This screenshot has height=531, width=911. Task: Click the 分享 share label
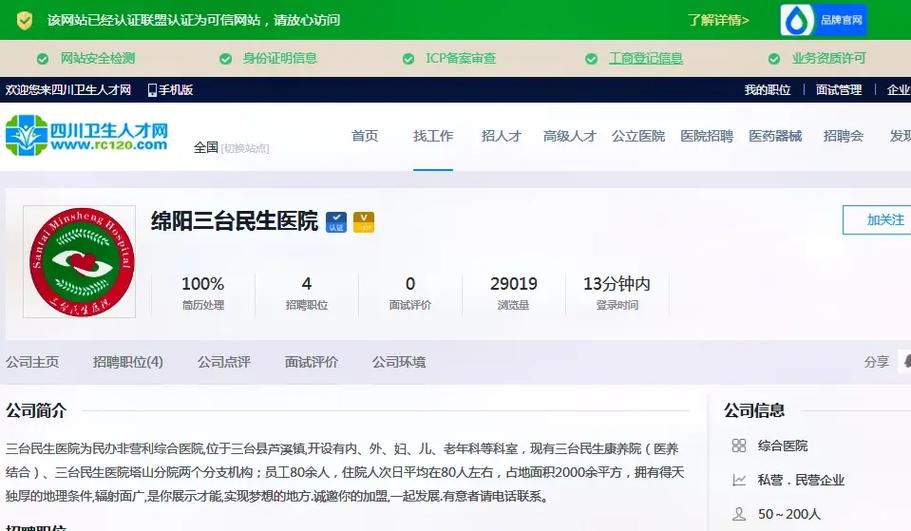point(876,363)
